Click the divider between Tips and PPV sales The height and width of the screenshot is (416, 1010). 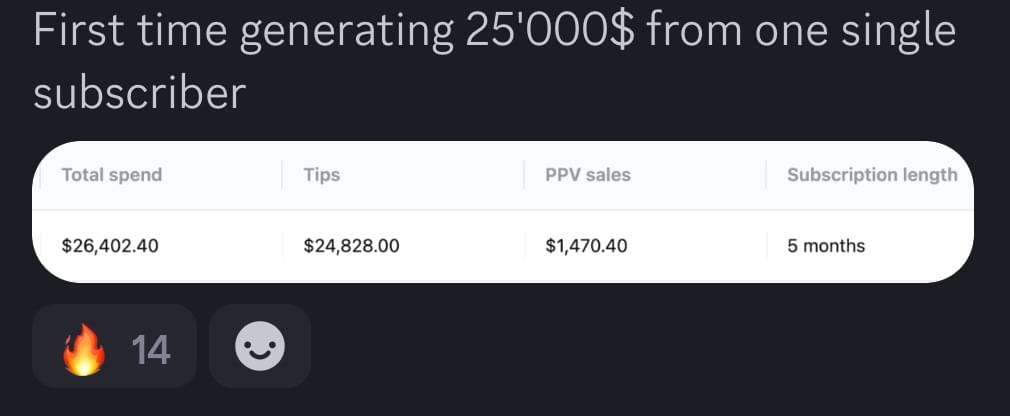point(524,175)
